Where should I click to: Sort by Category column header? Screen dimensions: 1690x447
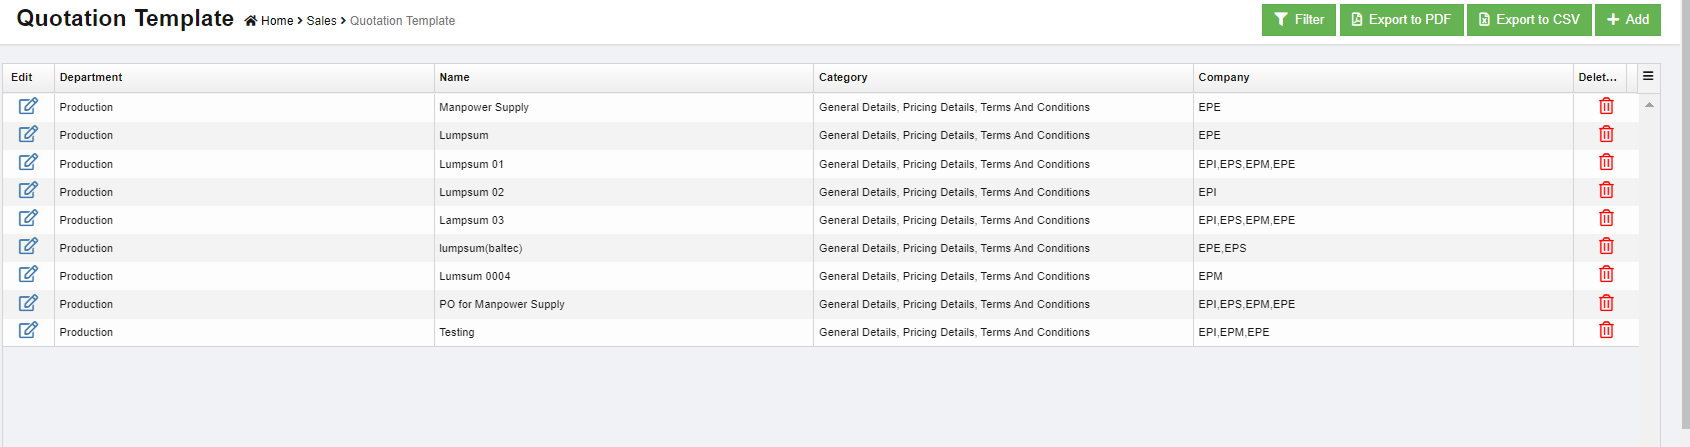pyautogui.click(x=843, y=77)
